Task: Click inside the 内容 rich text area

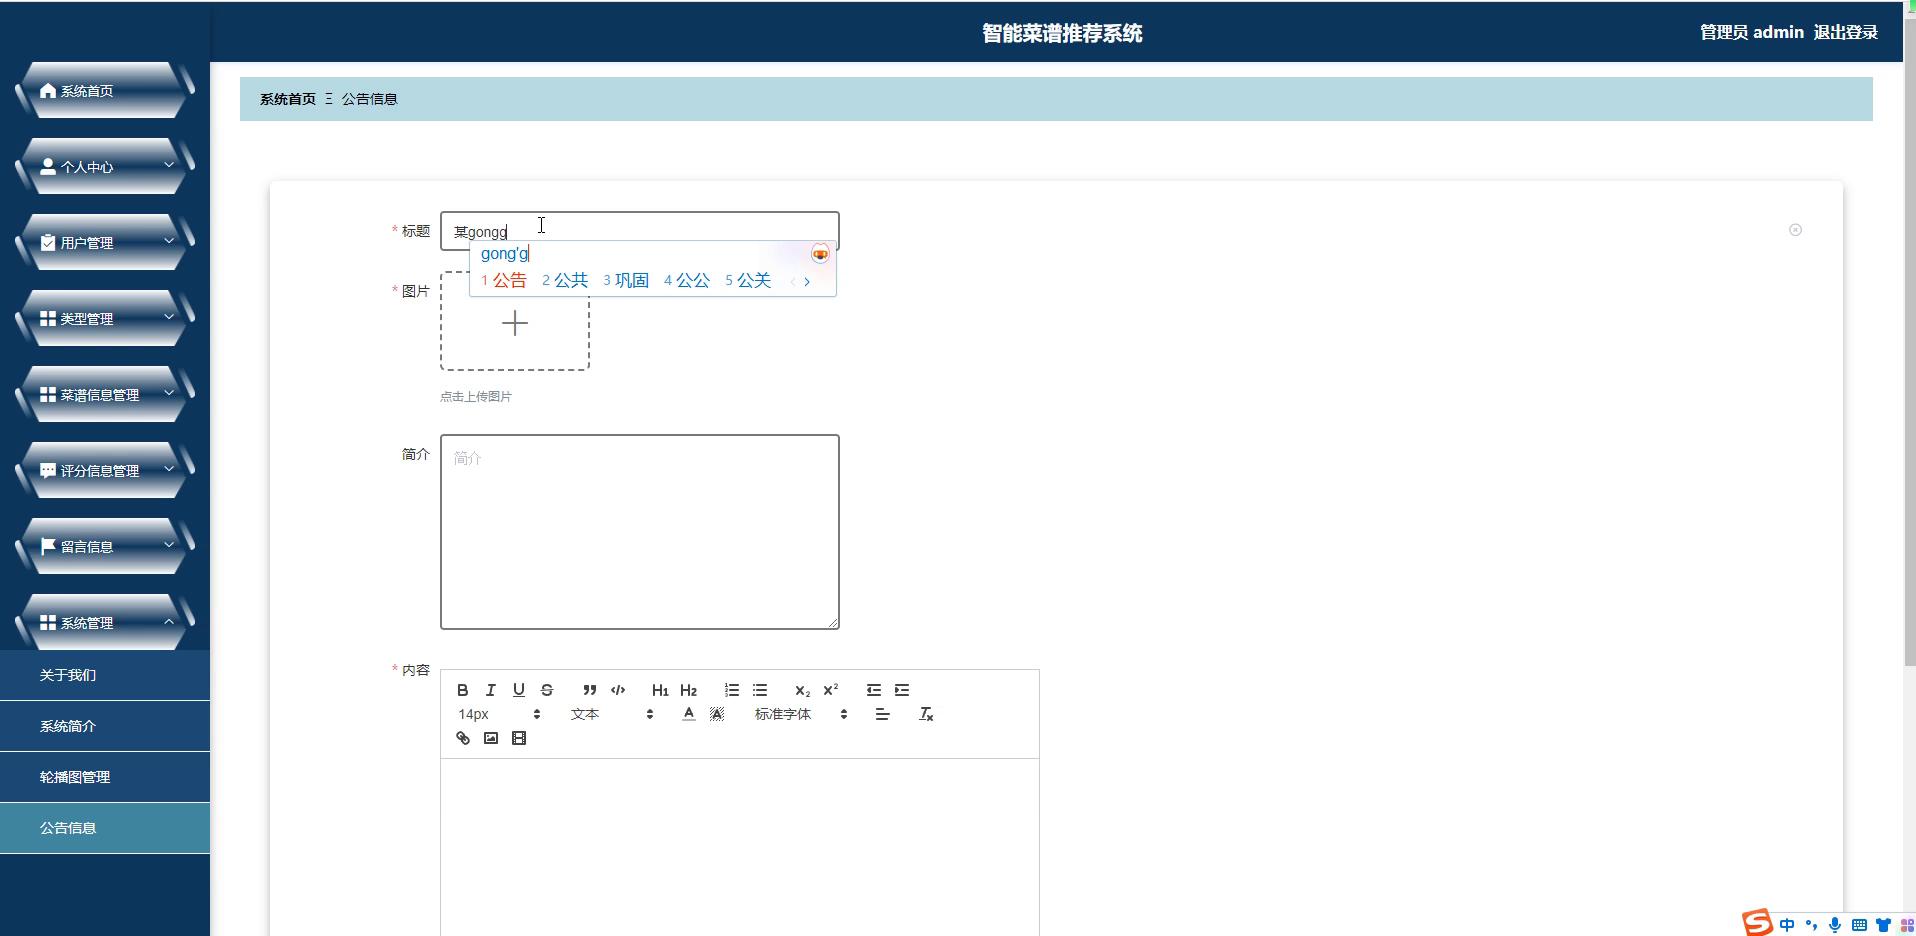Action: coord(740,847)
